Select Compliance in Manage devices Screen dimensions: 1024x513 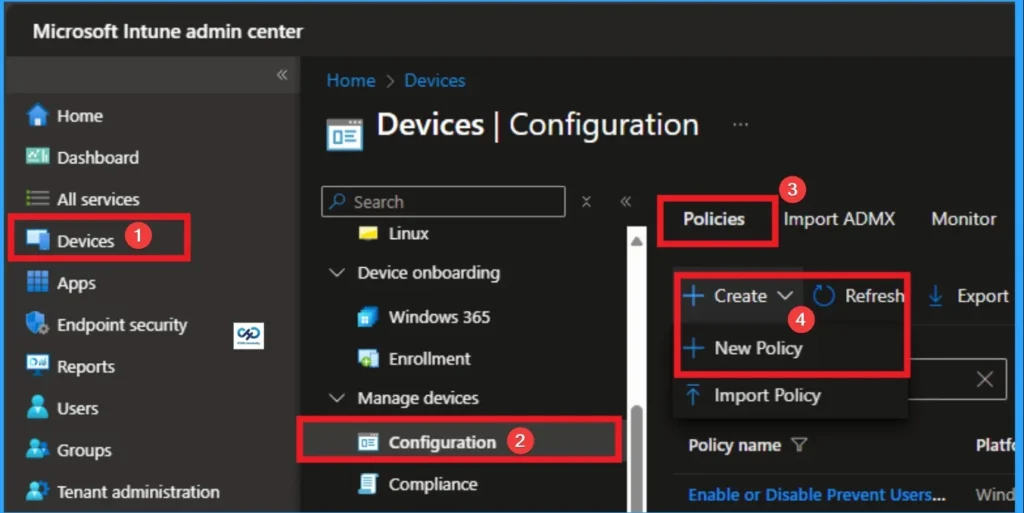[433, 484]
